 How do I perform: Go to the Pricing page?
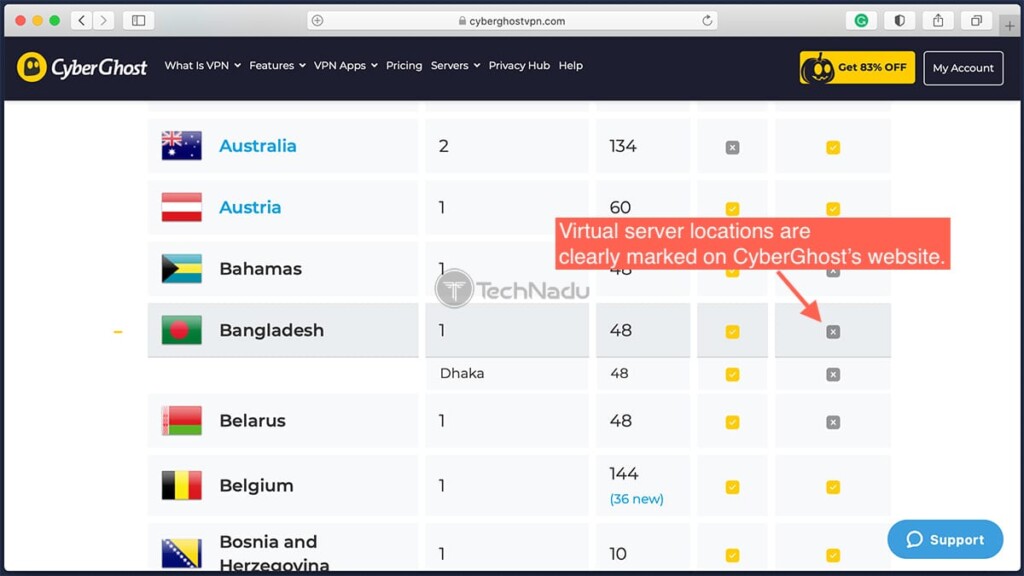pos(404,65)
